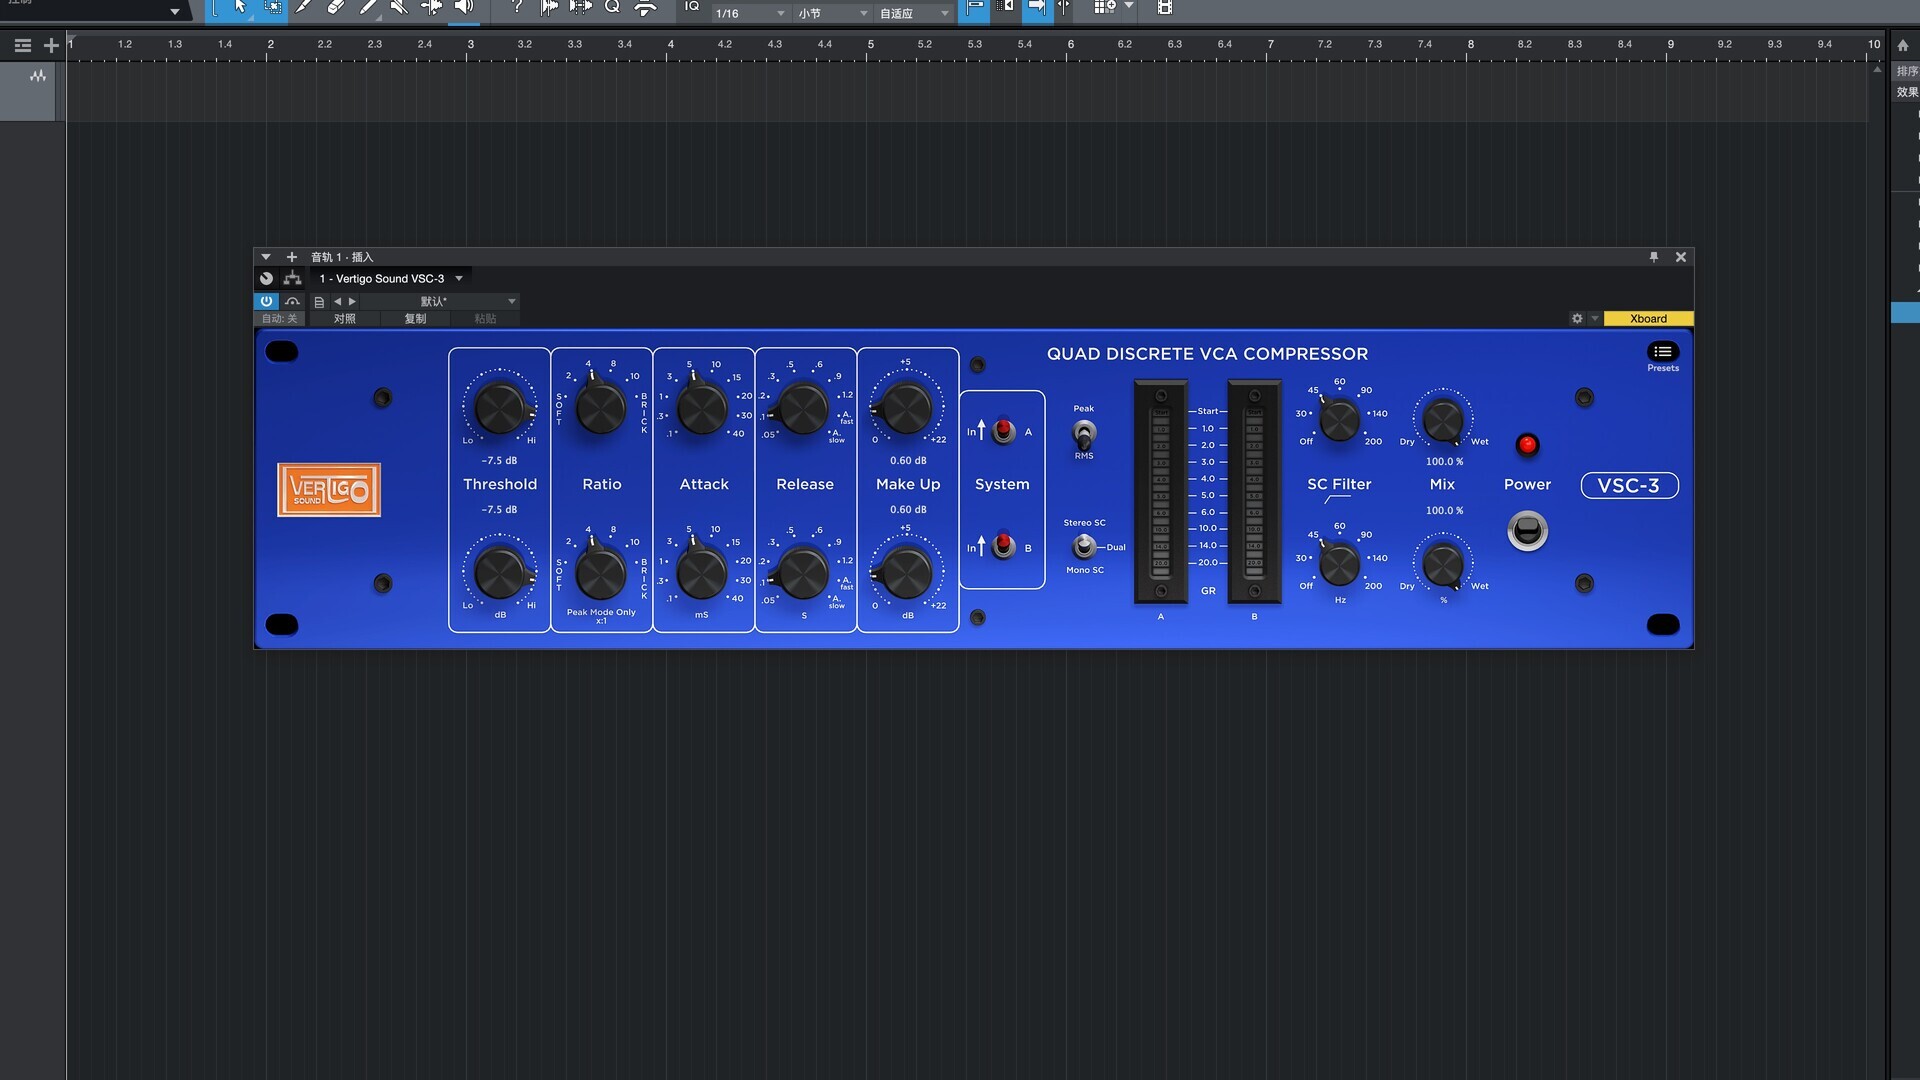
Task: Open the plugin window menu triangle
Action: pos(266,257)
